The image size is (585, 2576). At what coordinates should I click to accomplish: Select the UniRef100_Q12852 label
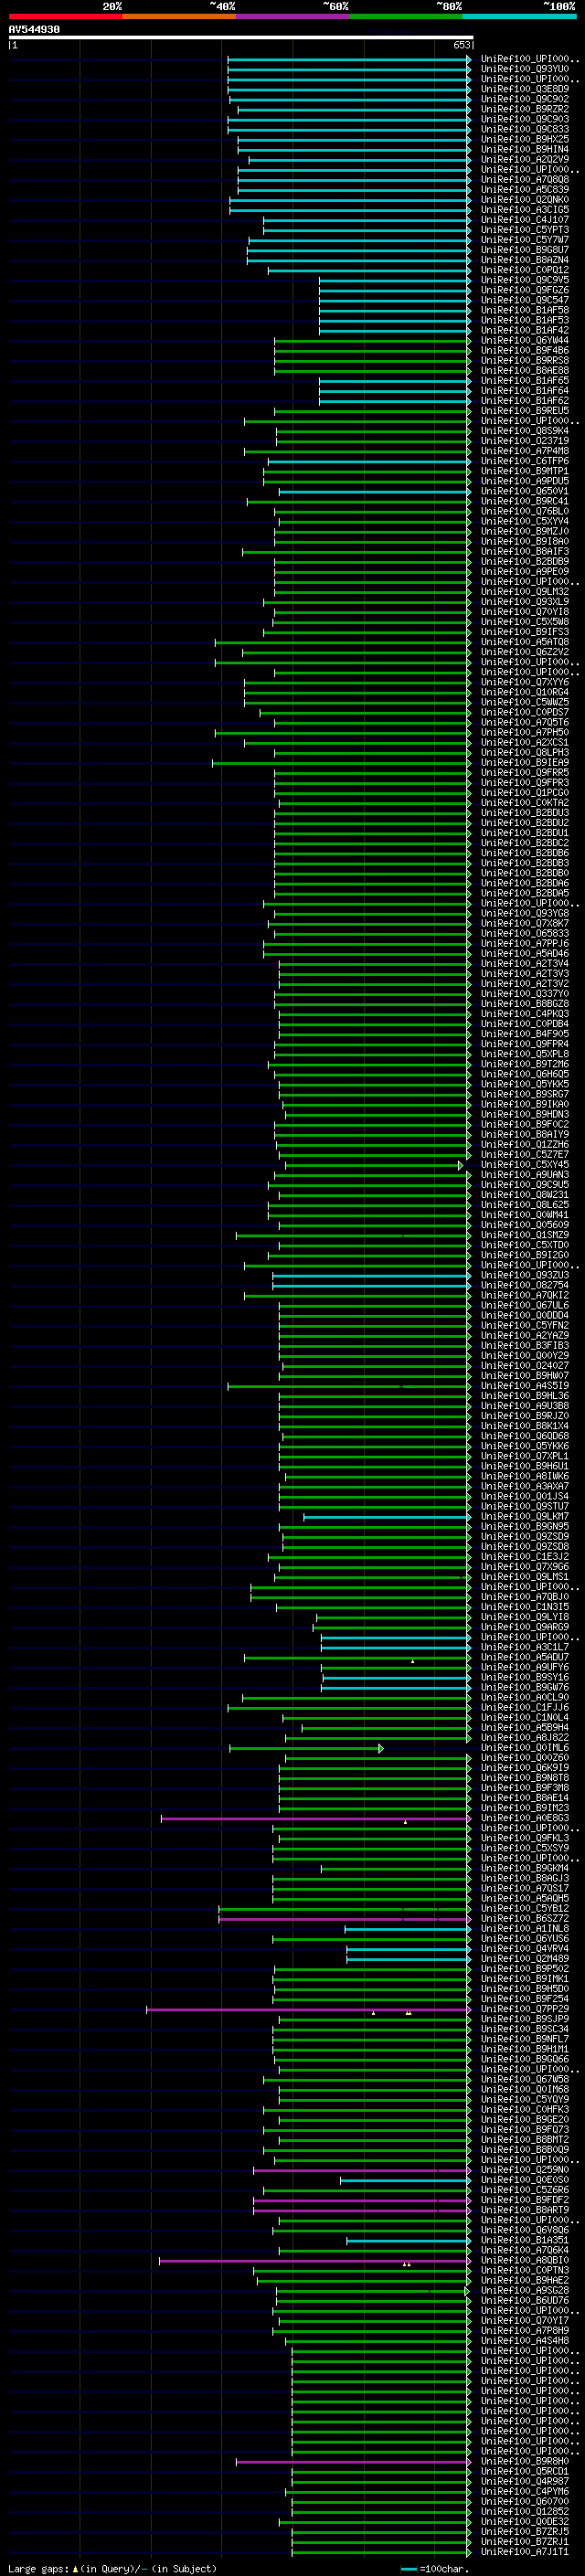(x=525, y=2512)
